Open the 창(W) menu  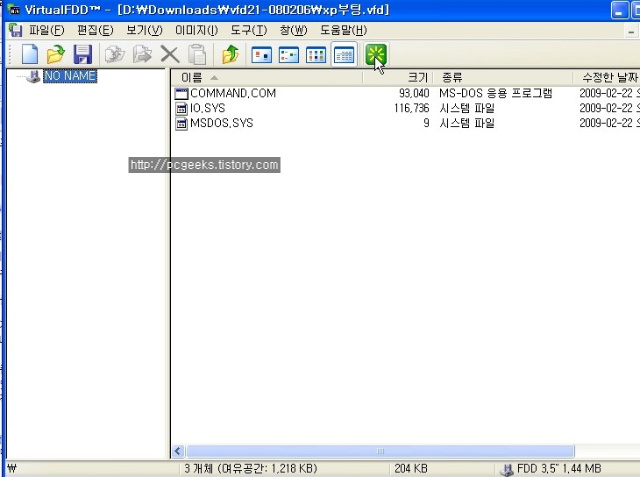coord(293,30)
